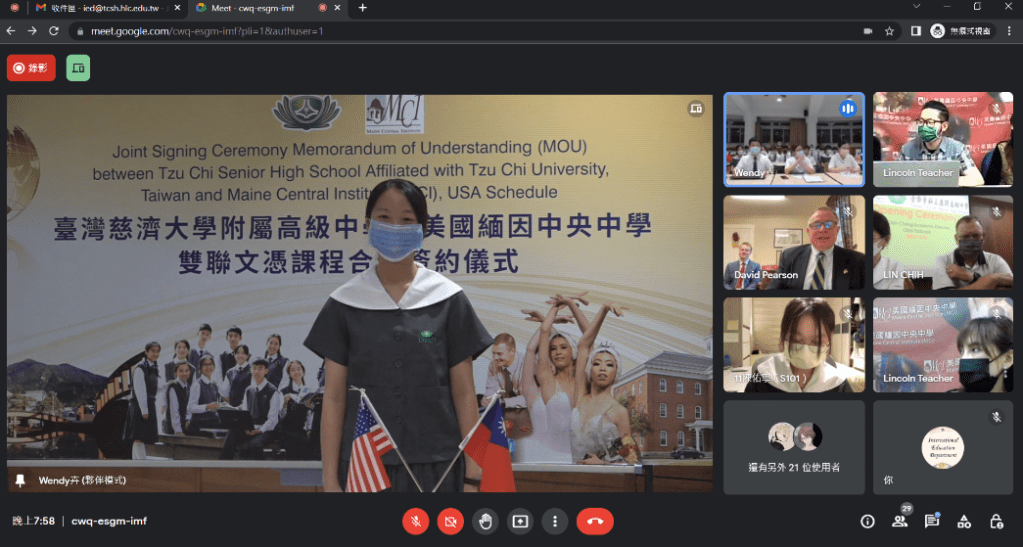Select the David Pearson video tile
The width and height of the screenshot is (1023, 547).
pos(794,242)
